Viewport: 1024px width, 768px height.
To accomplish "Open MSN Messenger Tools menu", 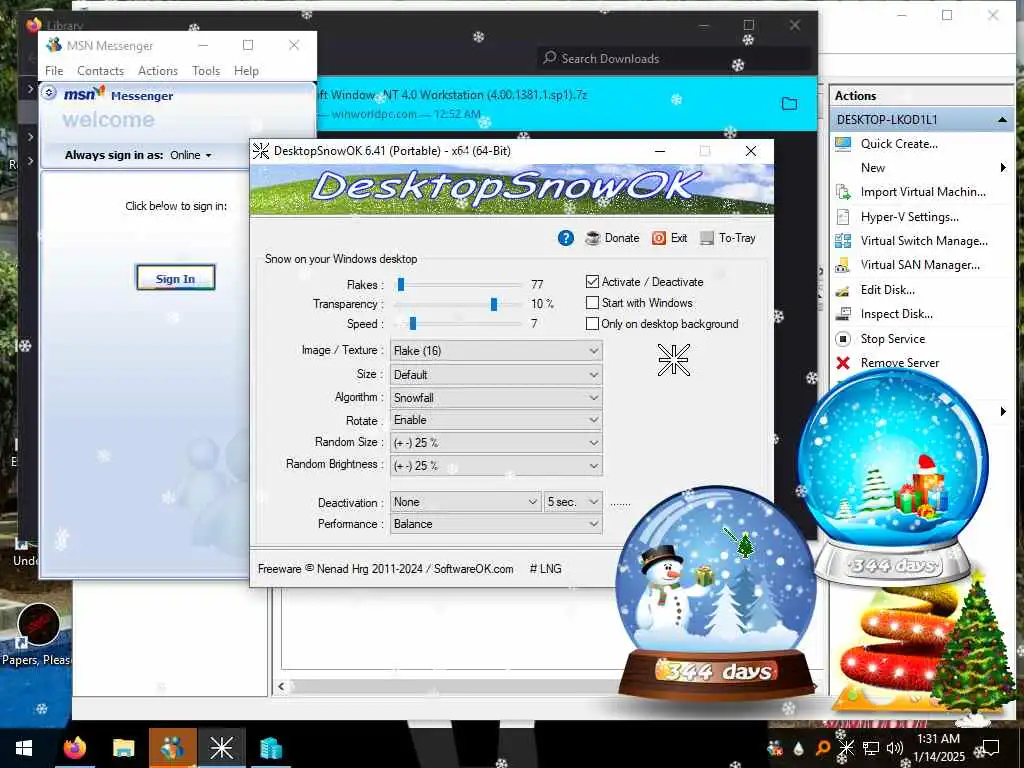I will click(206, 71).
